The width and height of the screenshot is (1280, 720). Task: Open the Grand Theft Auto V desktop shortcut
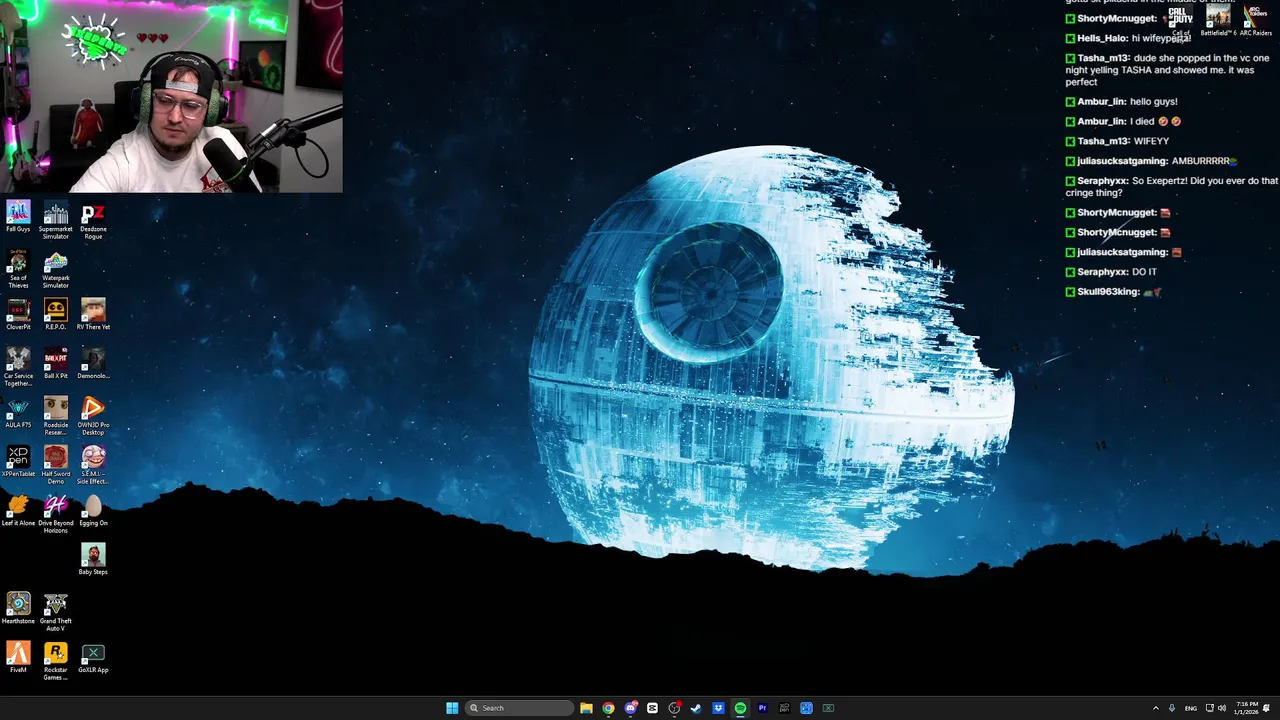pos(56,612)
